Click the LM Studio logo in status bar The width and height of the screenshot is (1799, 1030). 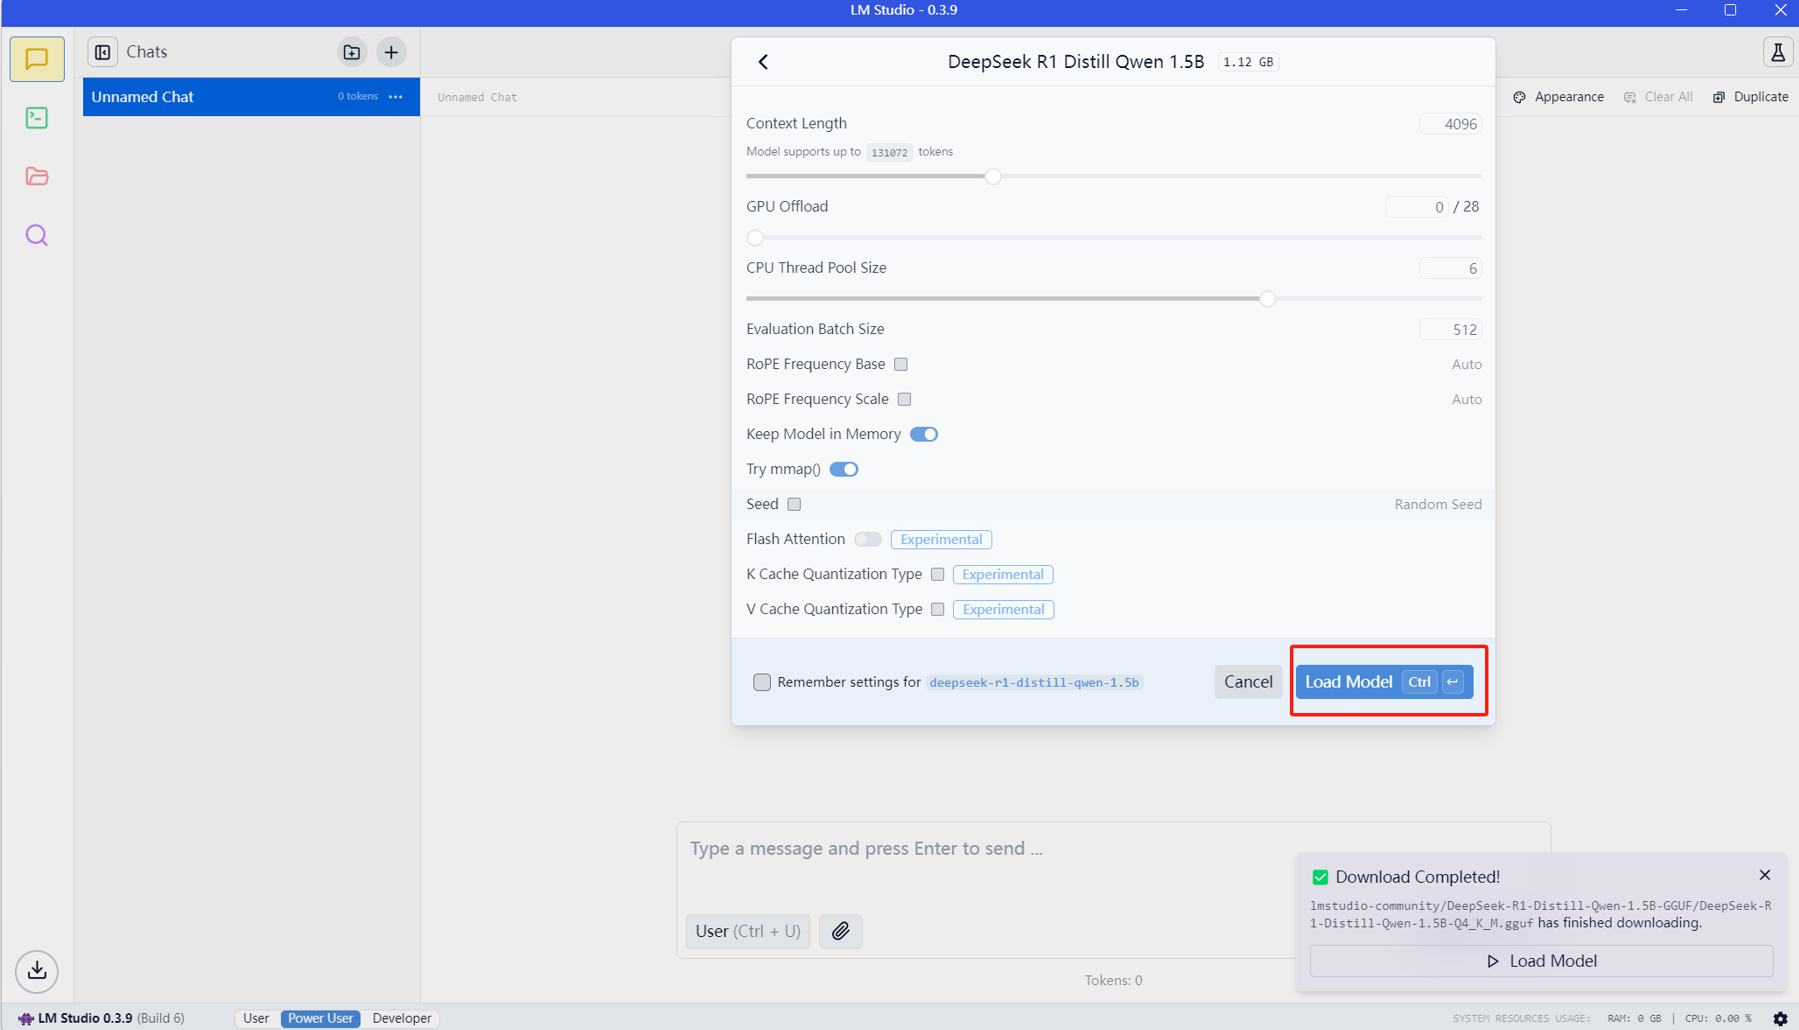[26, 1018]
